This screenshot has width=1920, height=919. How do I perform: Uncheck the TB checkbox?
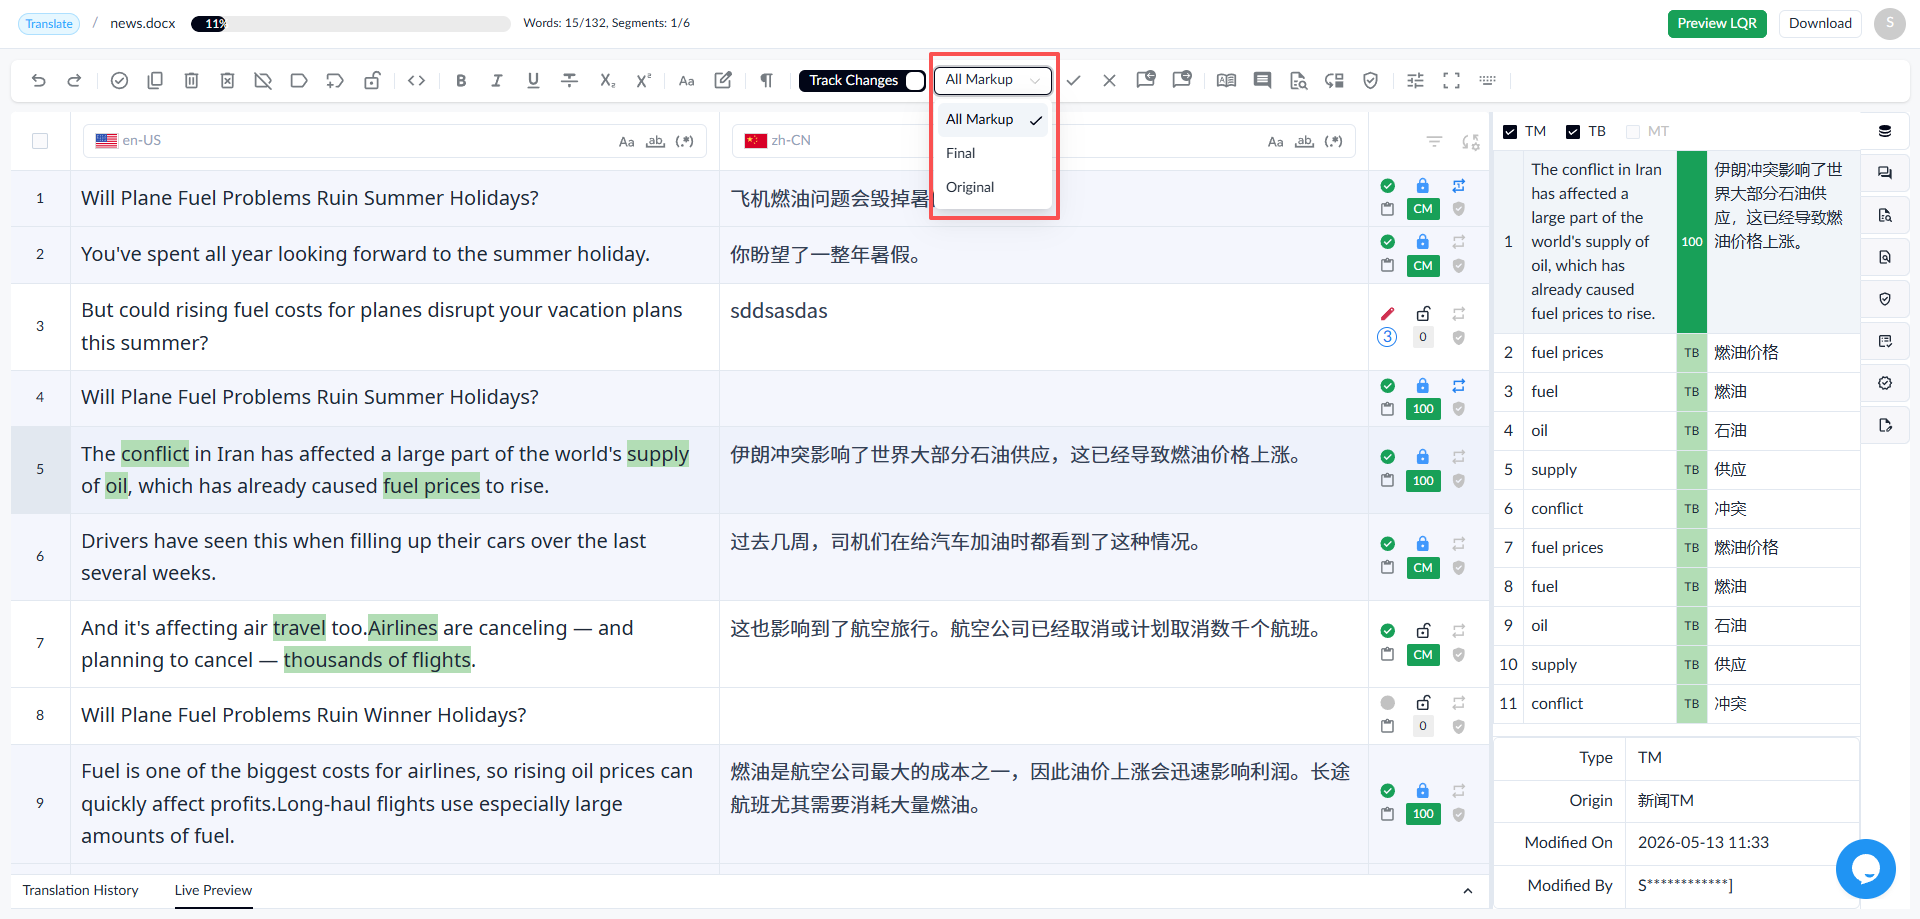(x=1573, y=132)
